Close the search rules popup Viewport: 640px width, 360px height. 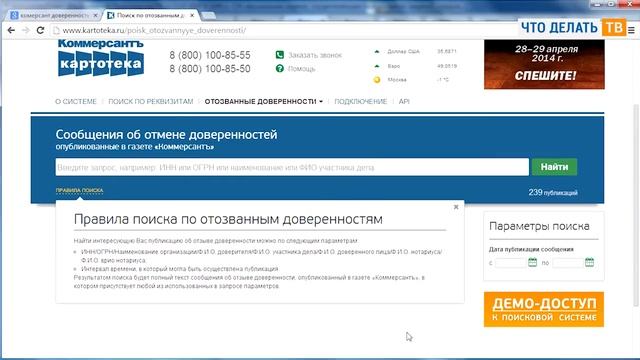456,207
